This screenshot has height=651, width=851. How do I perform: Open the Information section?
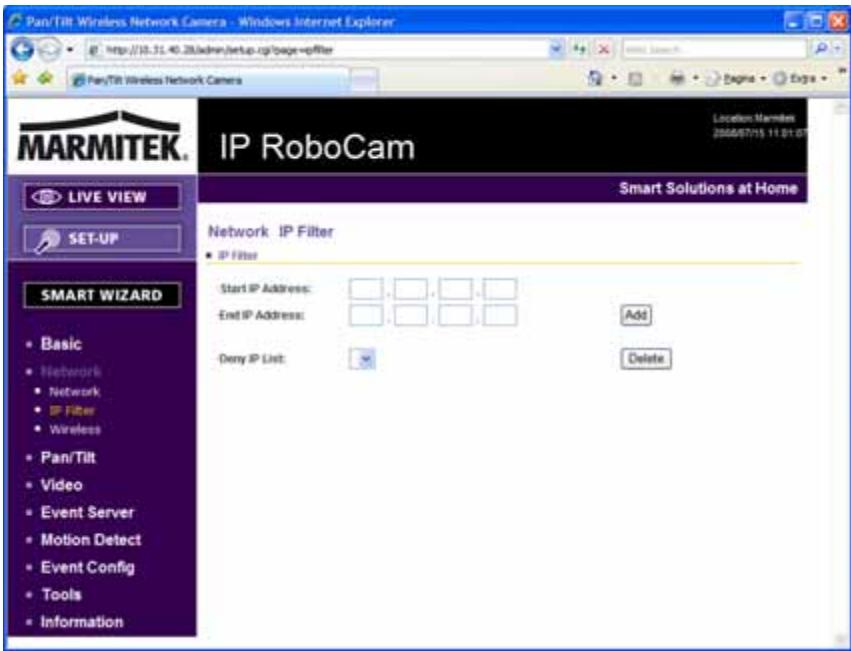[x=81, y=622]
